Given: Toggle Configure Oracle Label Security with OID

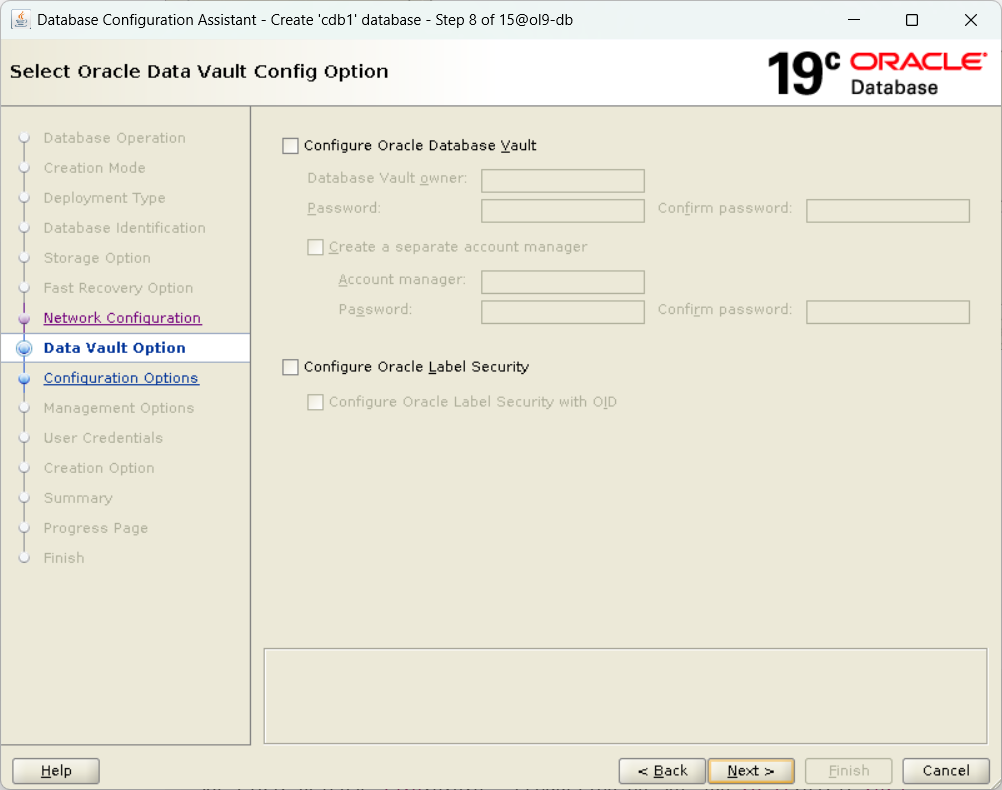Looking at the screenshot, I should tap(315, 402).
